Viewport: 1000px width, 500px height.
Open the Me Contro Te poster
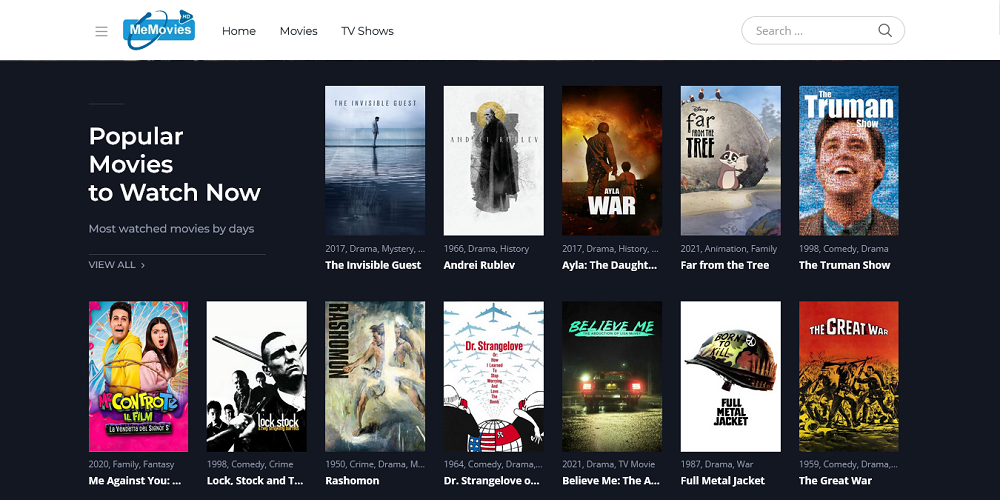coord(138,376)
